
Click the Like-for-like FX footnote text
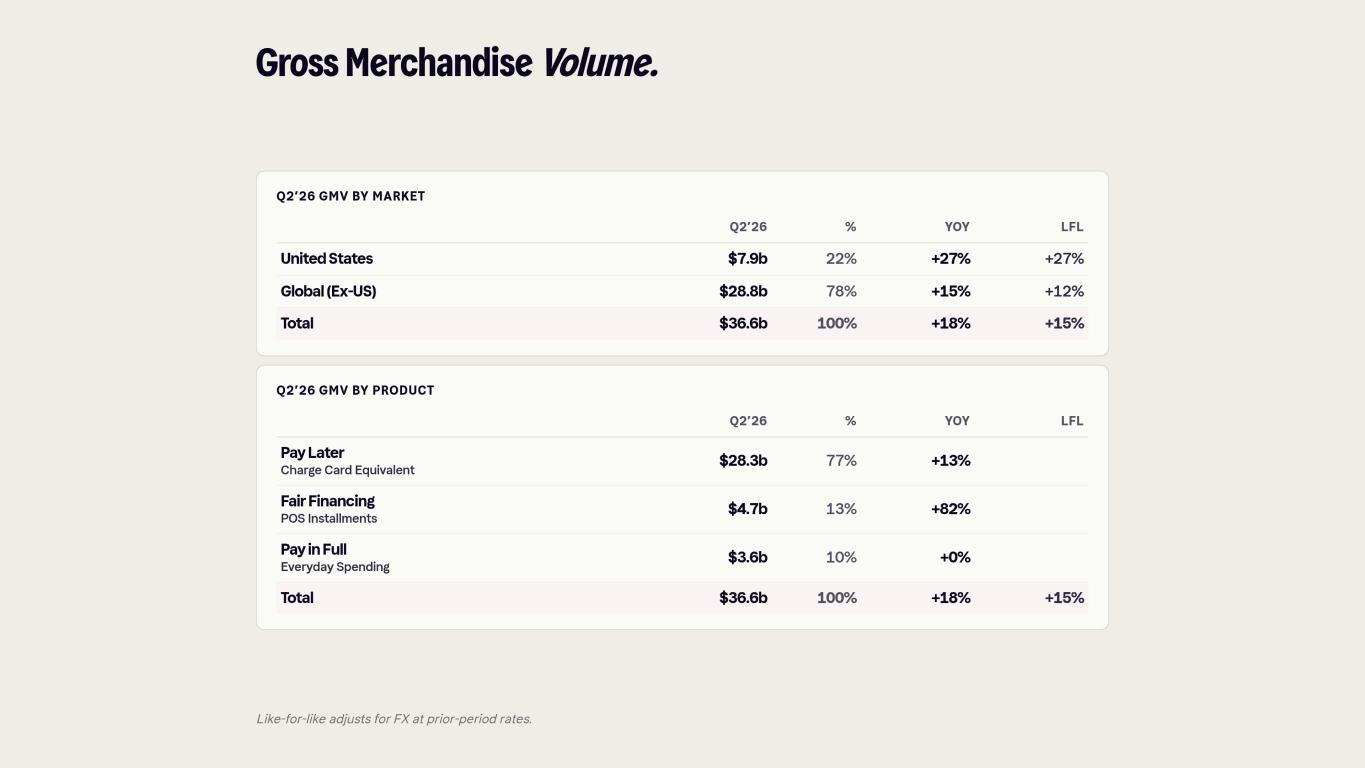pos(394,719)
